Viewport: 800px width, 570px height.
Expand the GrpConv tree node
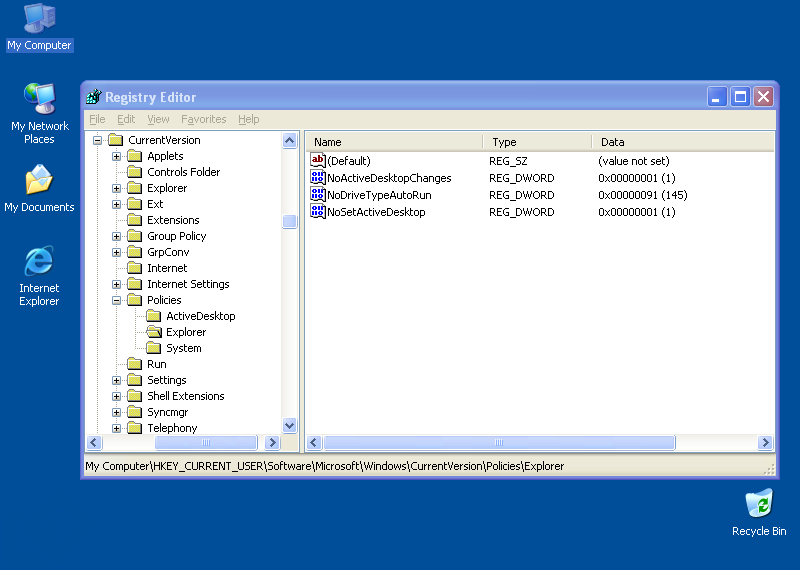[x=116, y=252]
